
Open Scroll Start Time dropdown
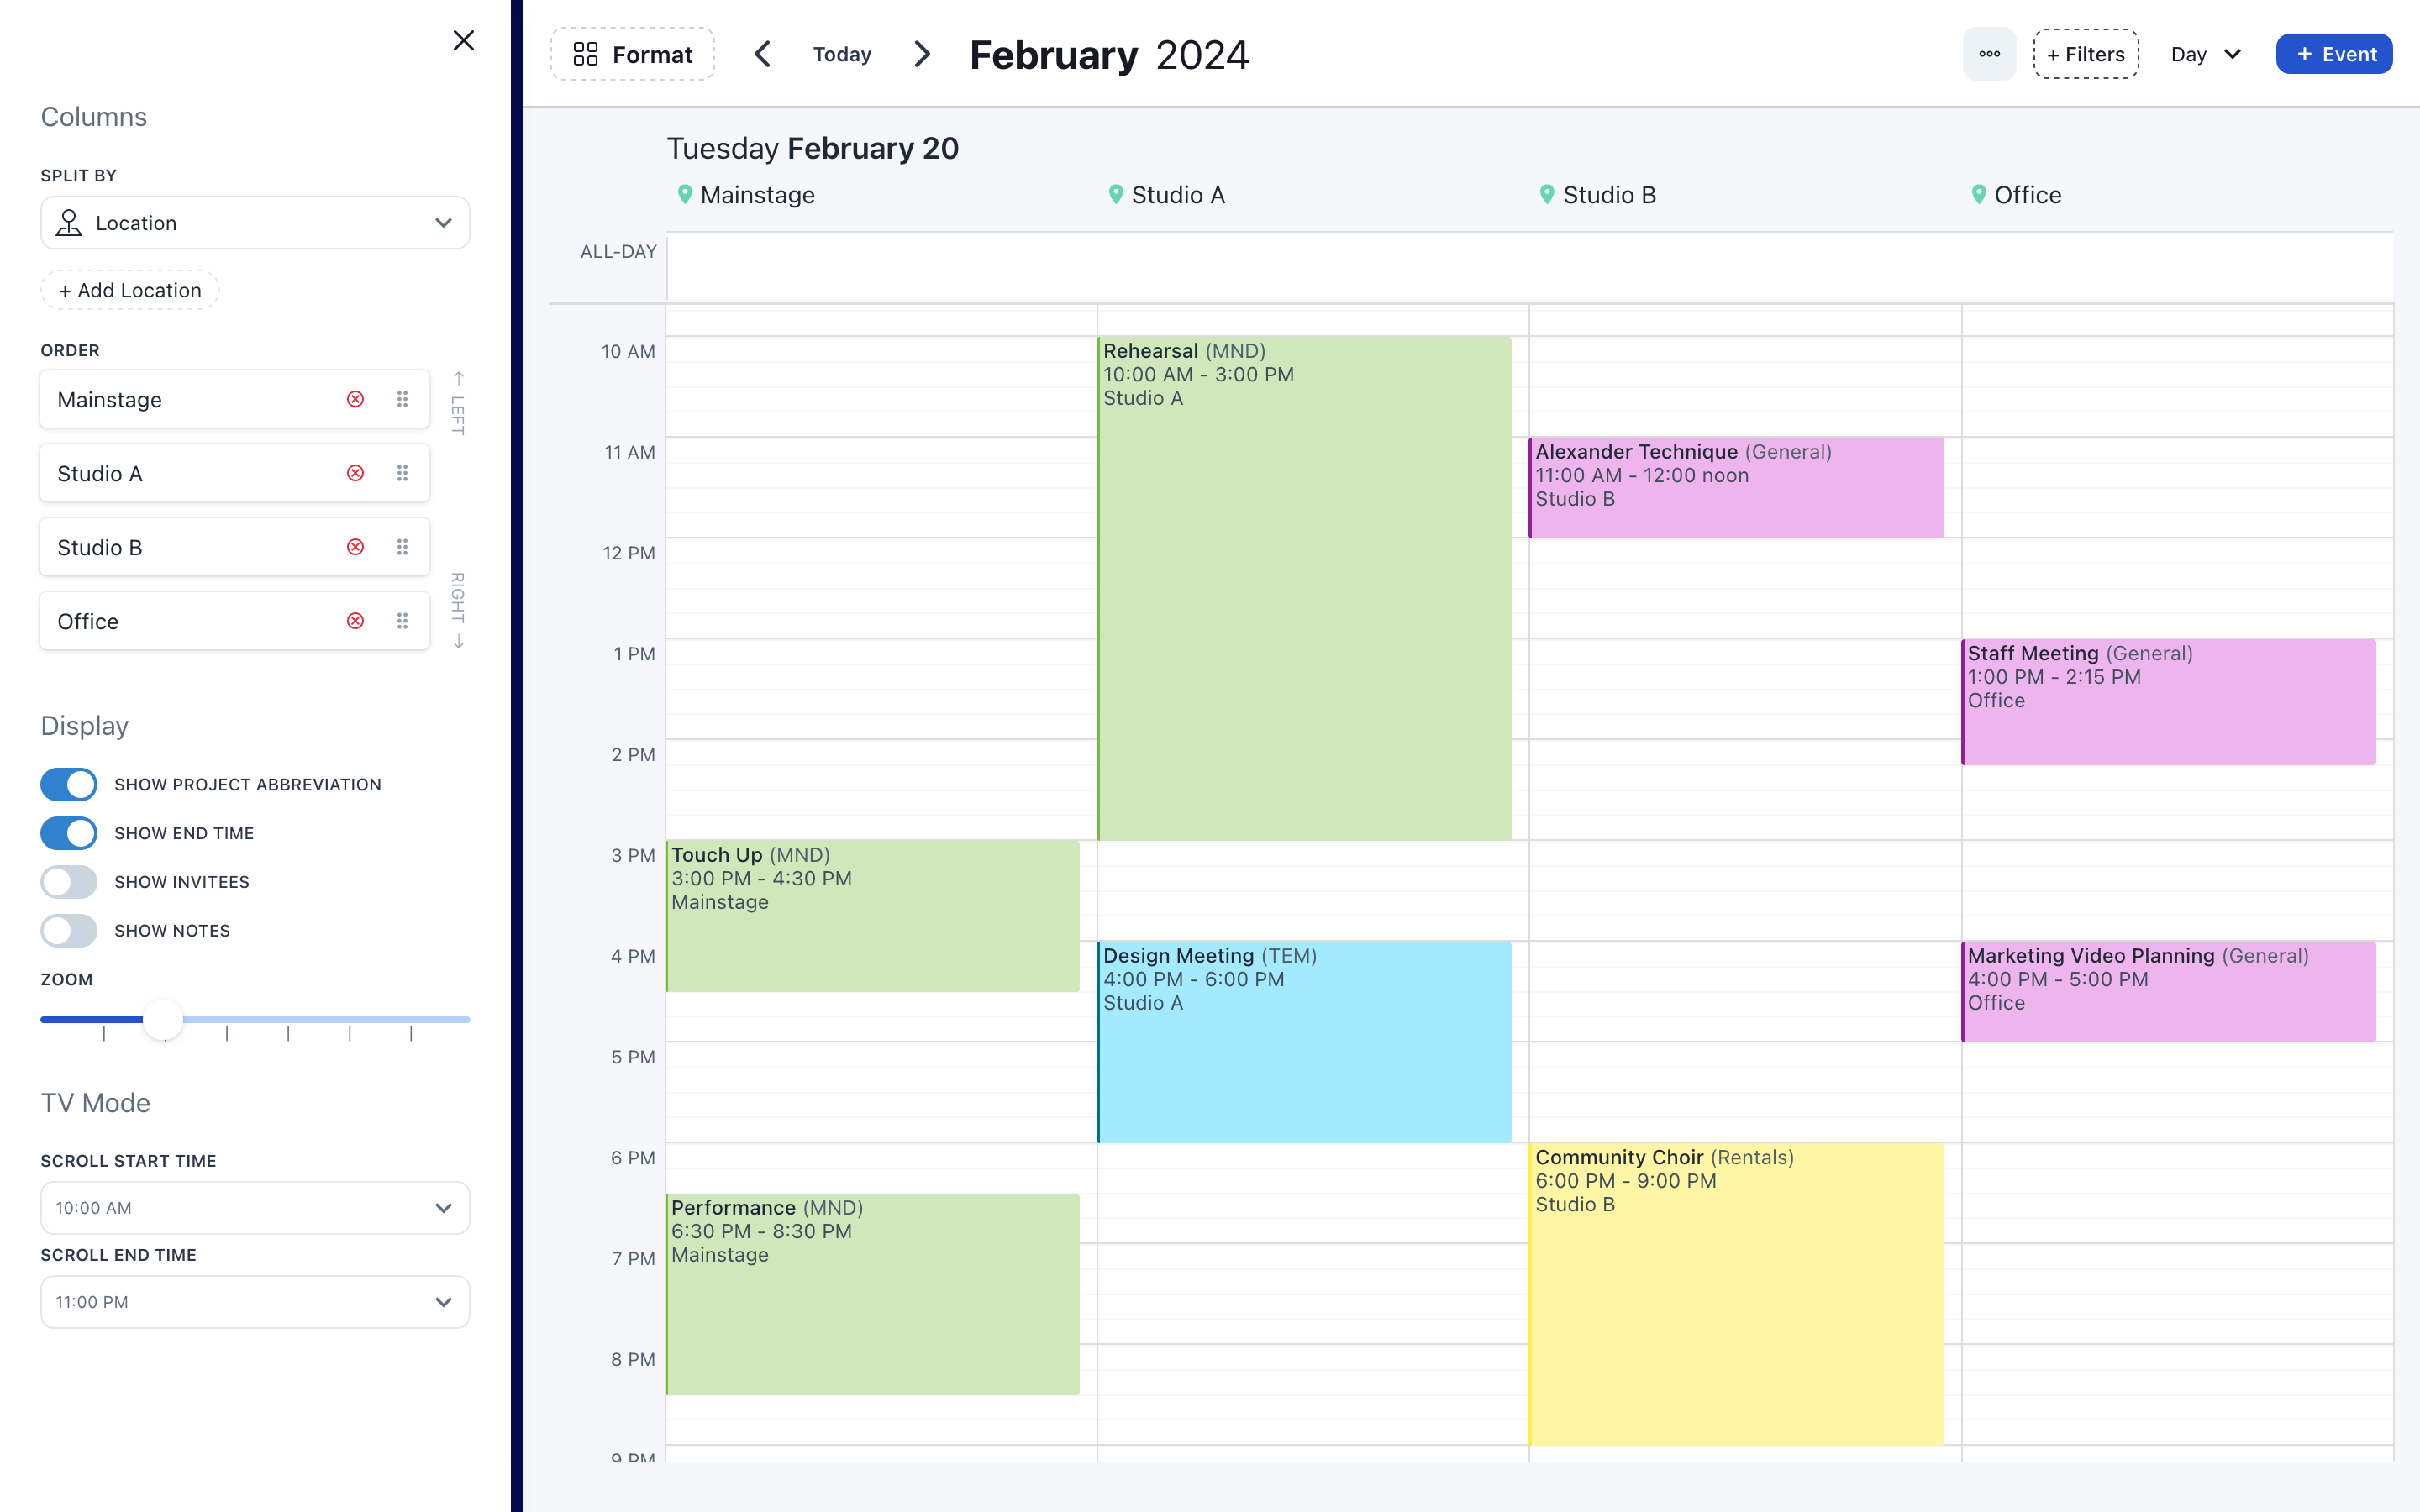pos(255,1208)
